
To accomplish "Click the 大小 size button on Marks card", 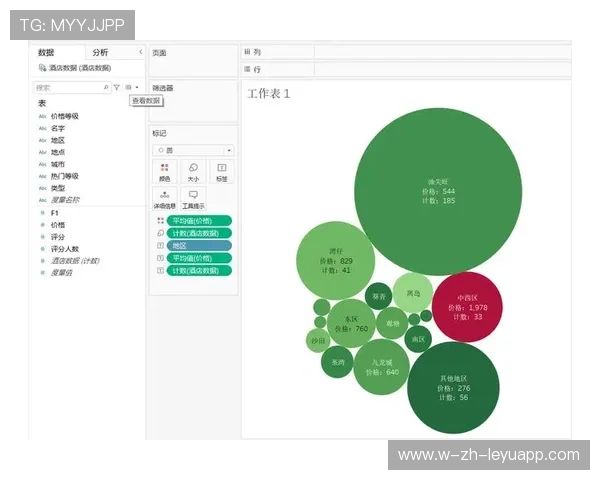I will tap(193, 172).
